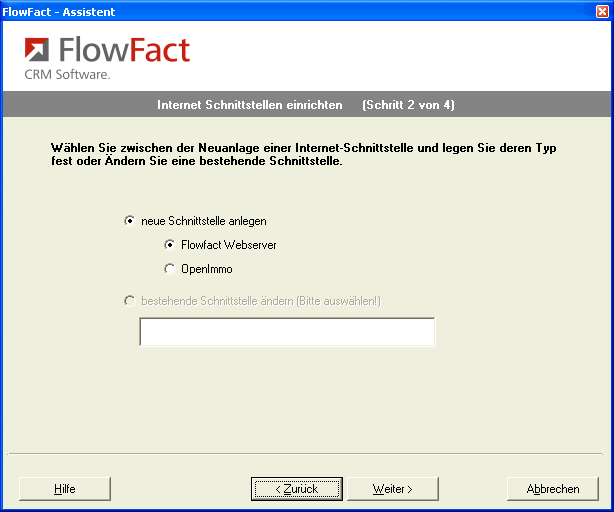
Task: Open the Hilfe button
Action: (x=65, y=489)
